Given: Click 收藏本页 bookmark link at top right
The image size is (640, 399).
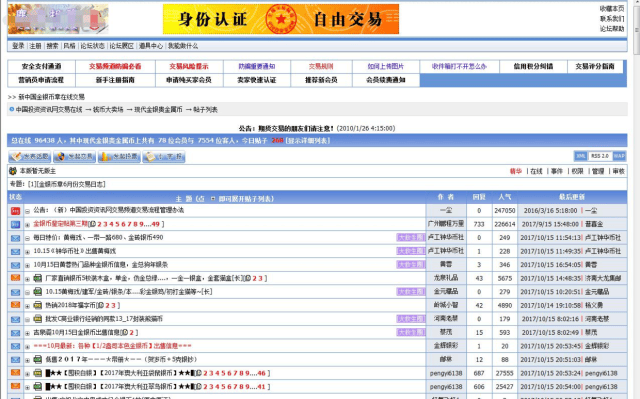Looking at the screenshot, I should [x=612, y=9].
